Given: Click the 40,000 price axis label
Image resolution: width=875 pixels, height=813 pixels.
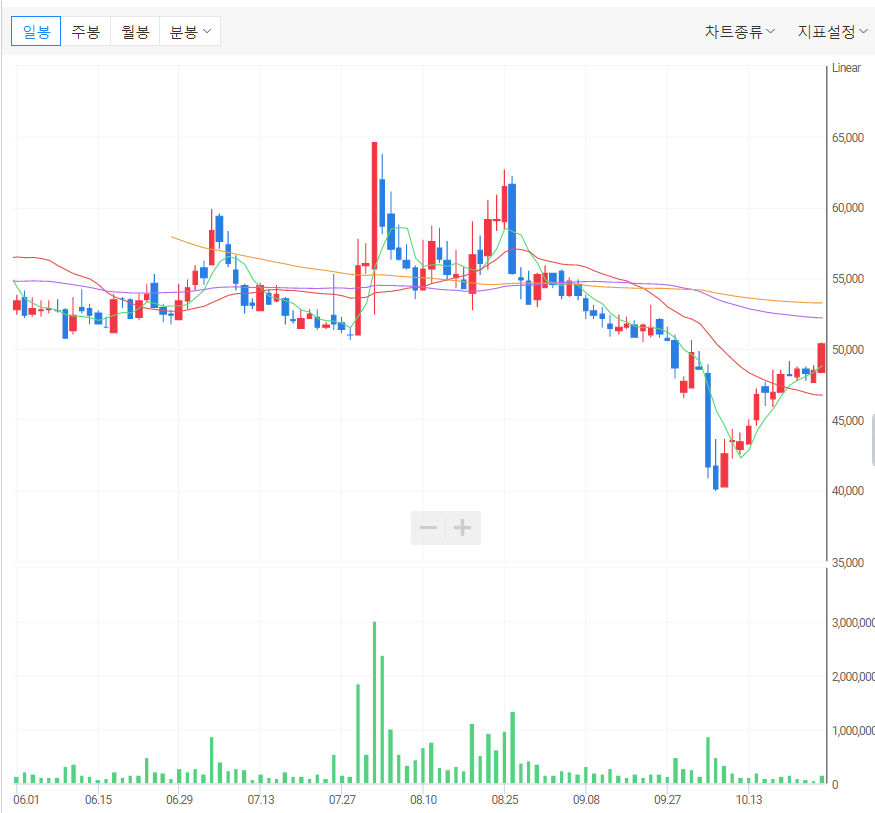Looking at the screenshot, I should [x=848, y=491].
